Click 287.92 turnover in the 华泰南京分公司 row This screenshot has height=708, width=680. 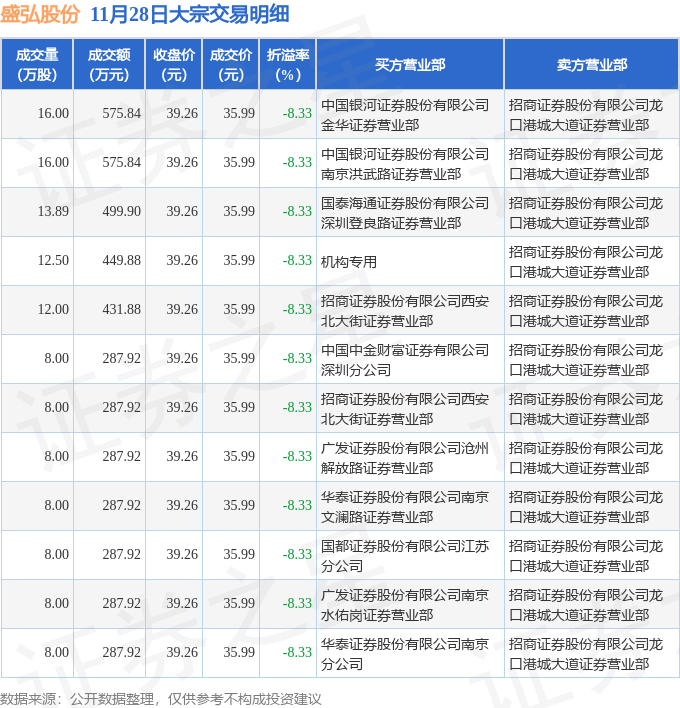[x=121, y=652]
